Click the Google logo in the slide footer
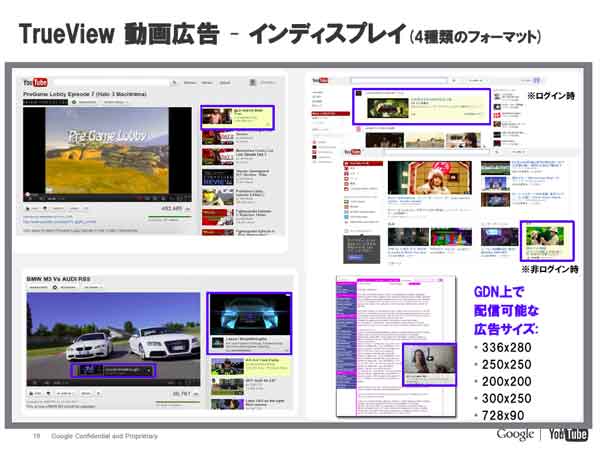 (x=515, y=434)
